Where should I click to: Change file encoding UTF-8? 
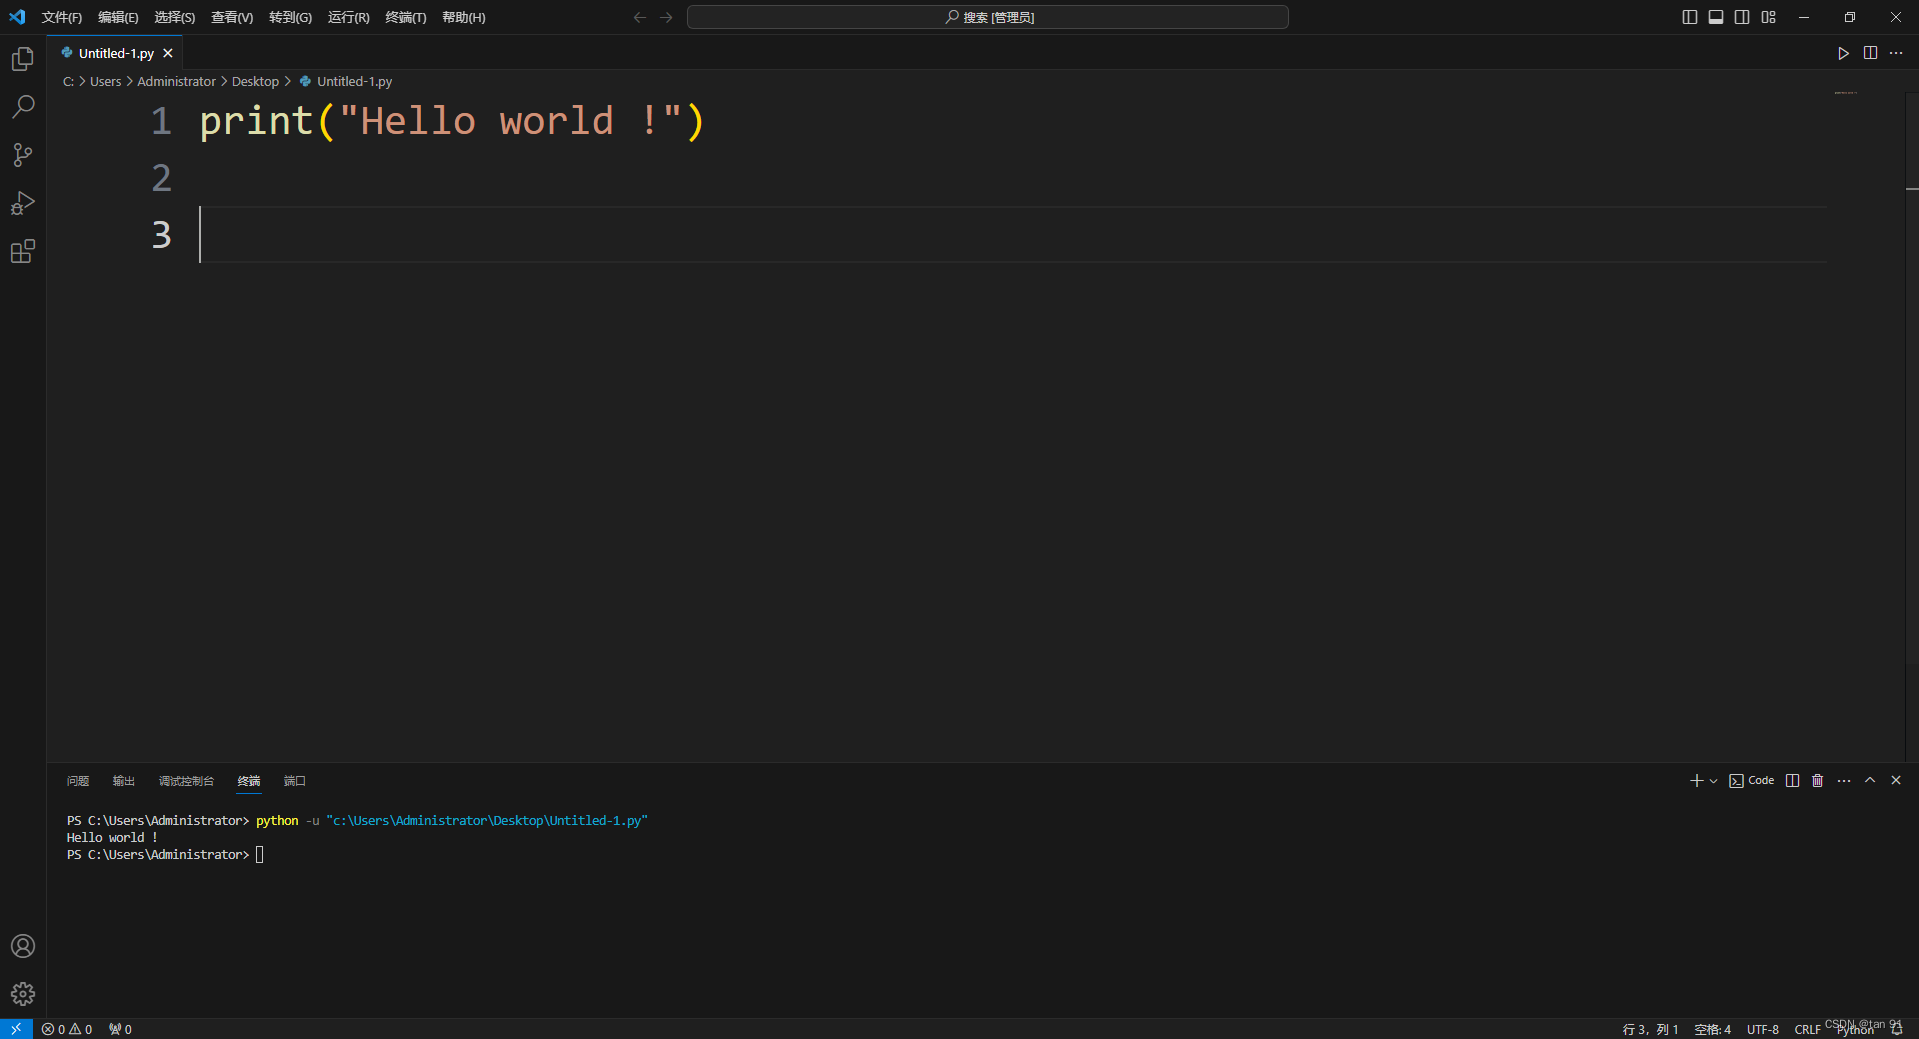(x=1763, y=1030)
